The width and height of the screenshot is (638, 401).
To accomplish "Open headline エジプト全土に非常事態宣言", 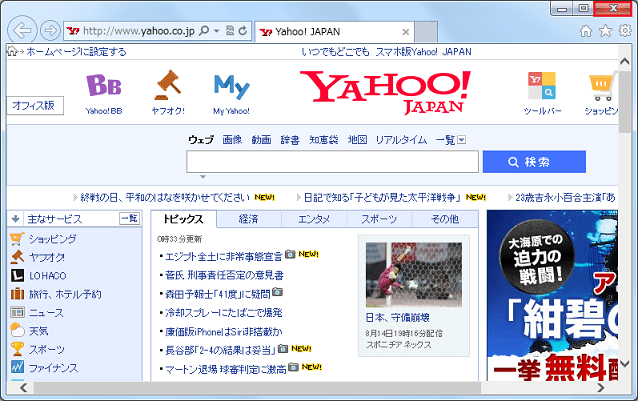I will pos(223,257).
